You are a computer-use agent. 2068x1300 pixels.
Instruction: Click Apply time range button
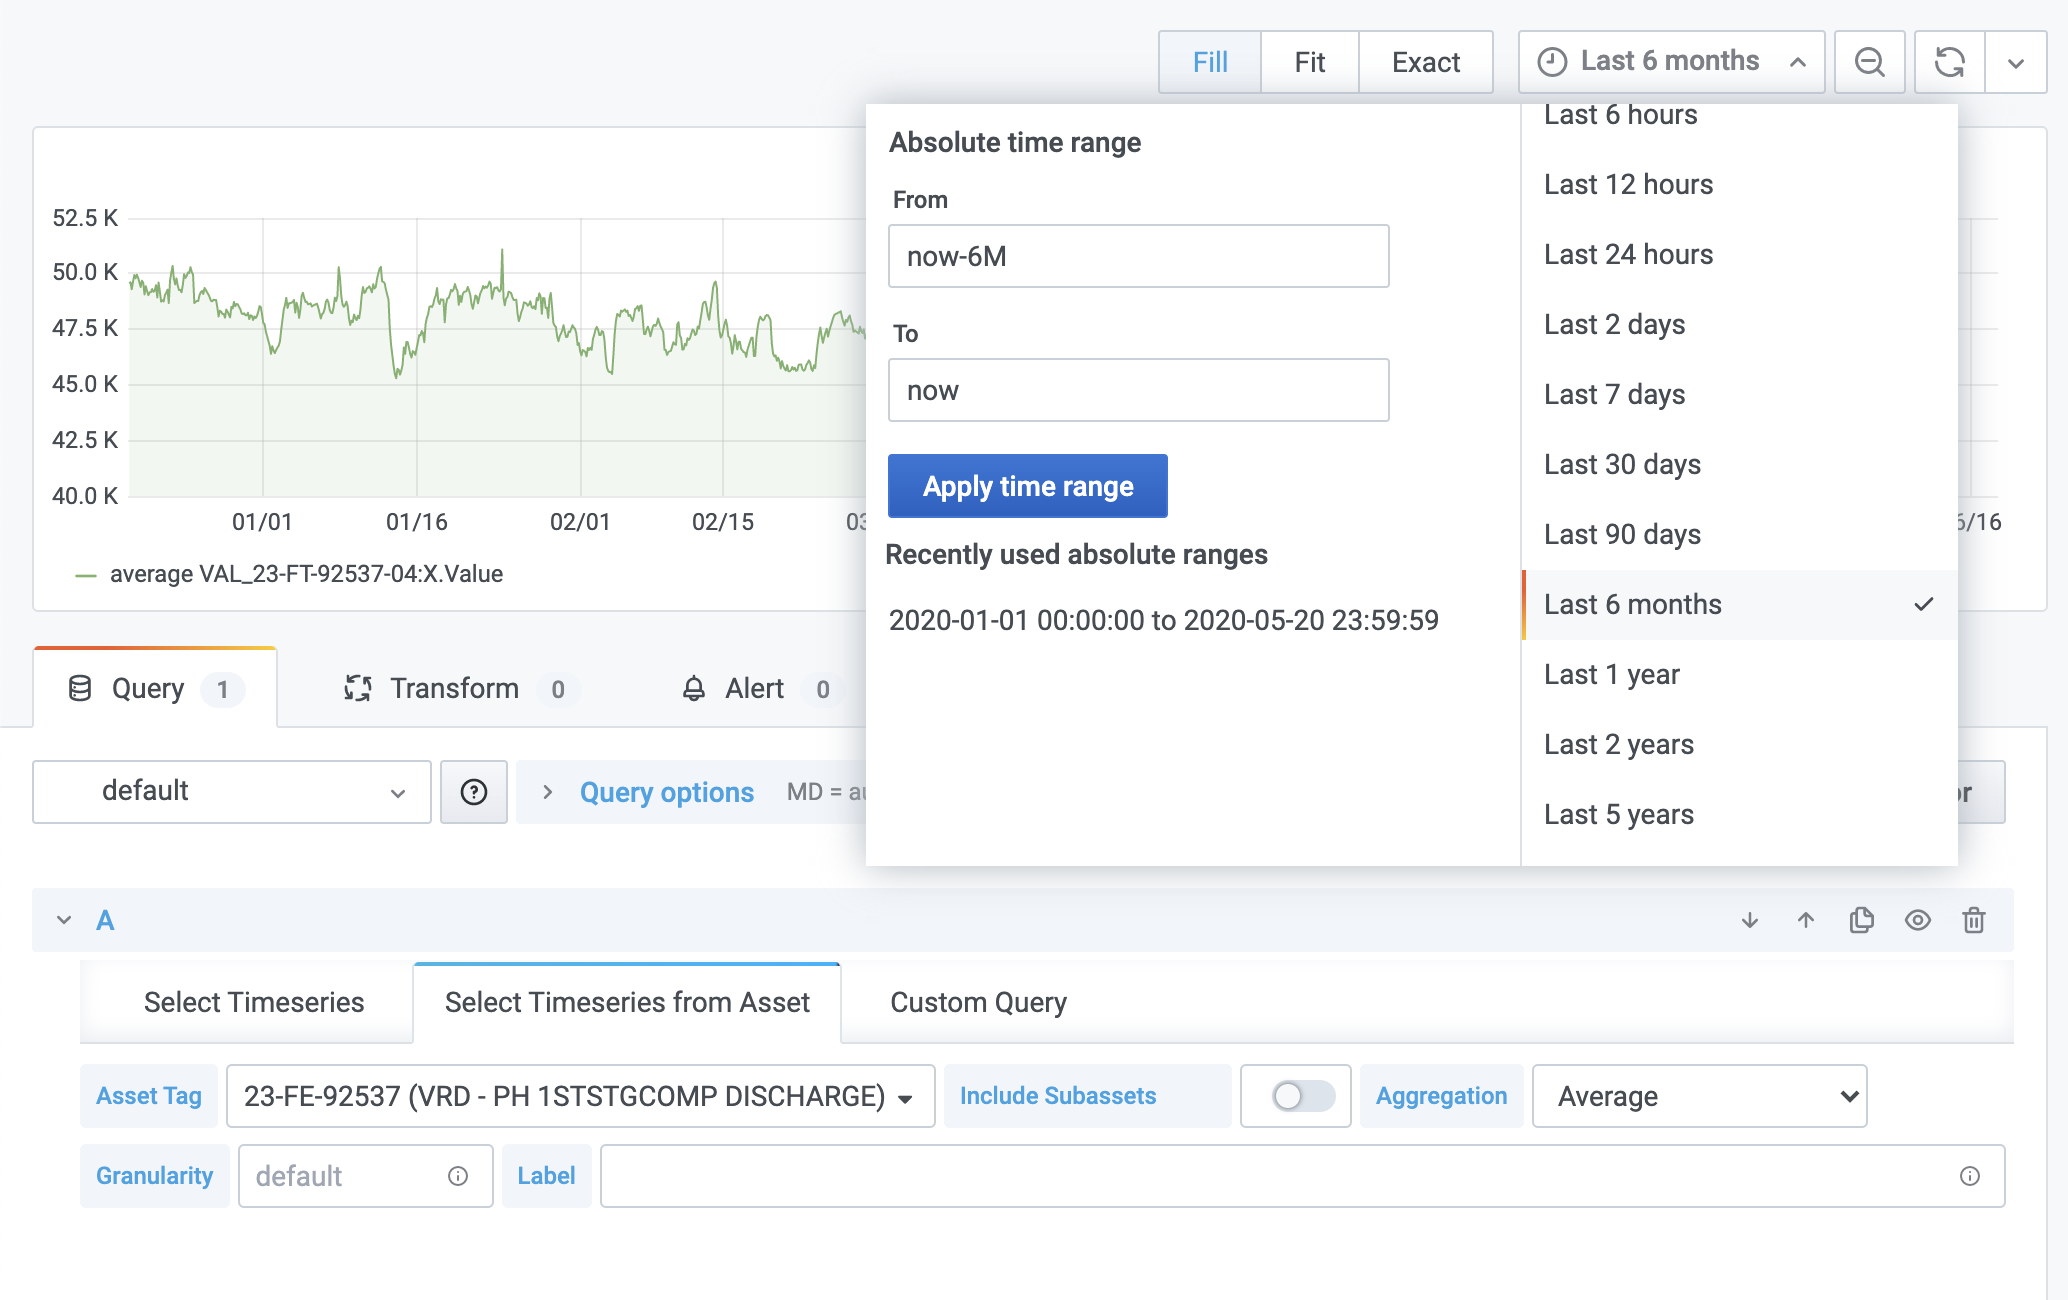pos(1027,485)
